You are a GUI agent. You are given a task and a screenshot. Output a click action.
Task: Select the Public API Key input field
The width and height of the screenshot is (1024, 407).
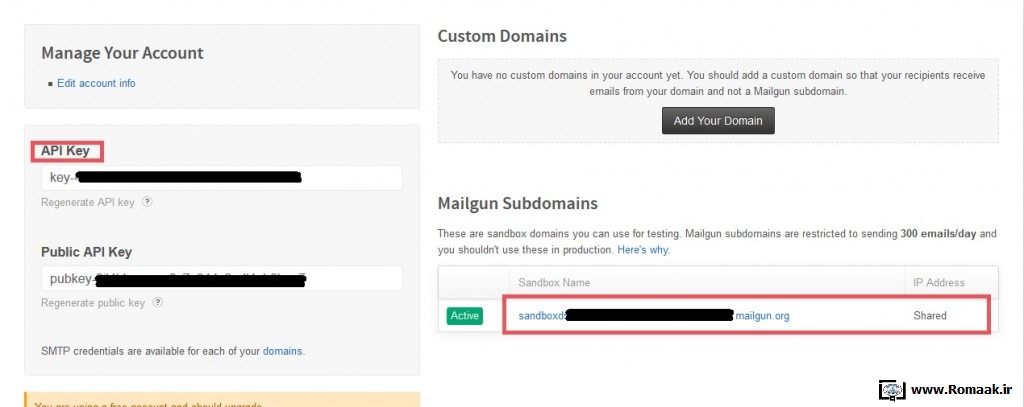(222, 278)
